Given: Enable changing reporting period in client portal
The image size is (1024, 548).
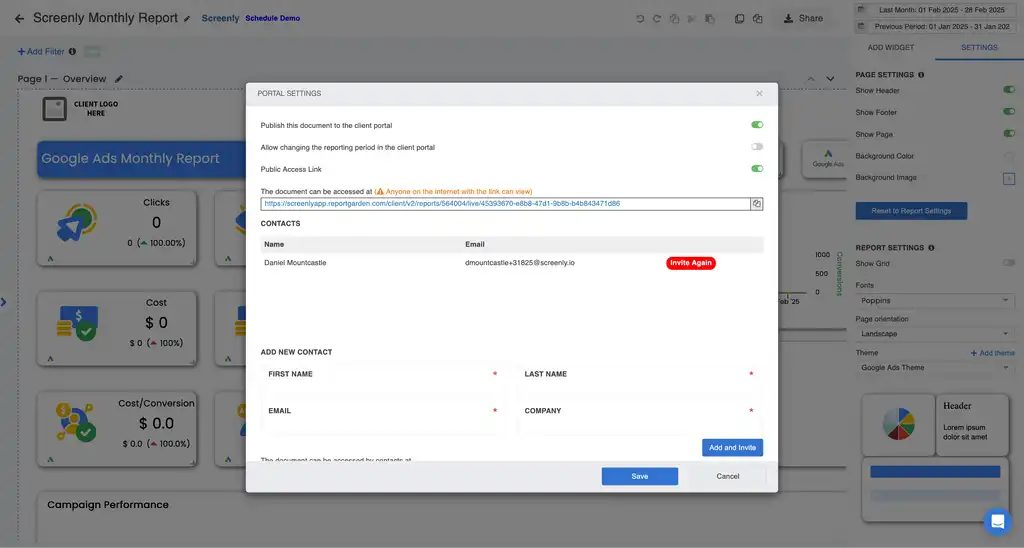Looking at the screenshot, I should click(x=757, y=147).
